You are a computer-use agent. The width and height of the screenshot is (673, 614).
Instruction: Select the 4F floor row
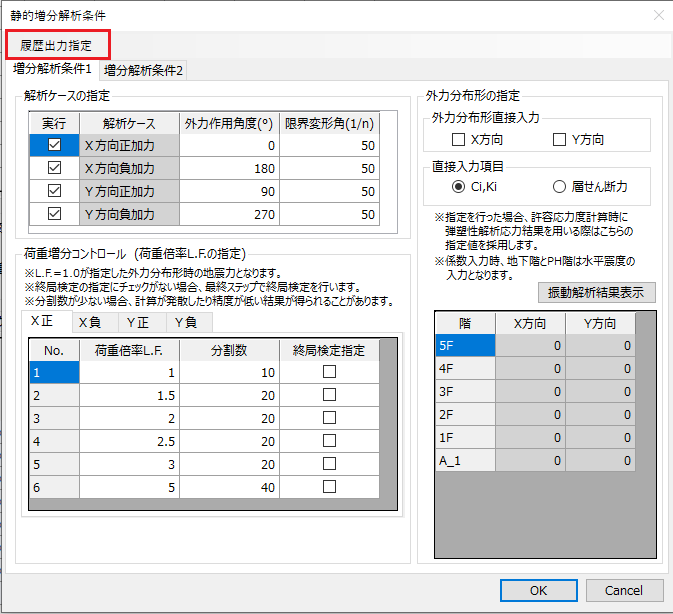(x=465, y=369)
